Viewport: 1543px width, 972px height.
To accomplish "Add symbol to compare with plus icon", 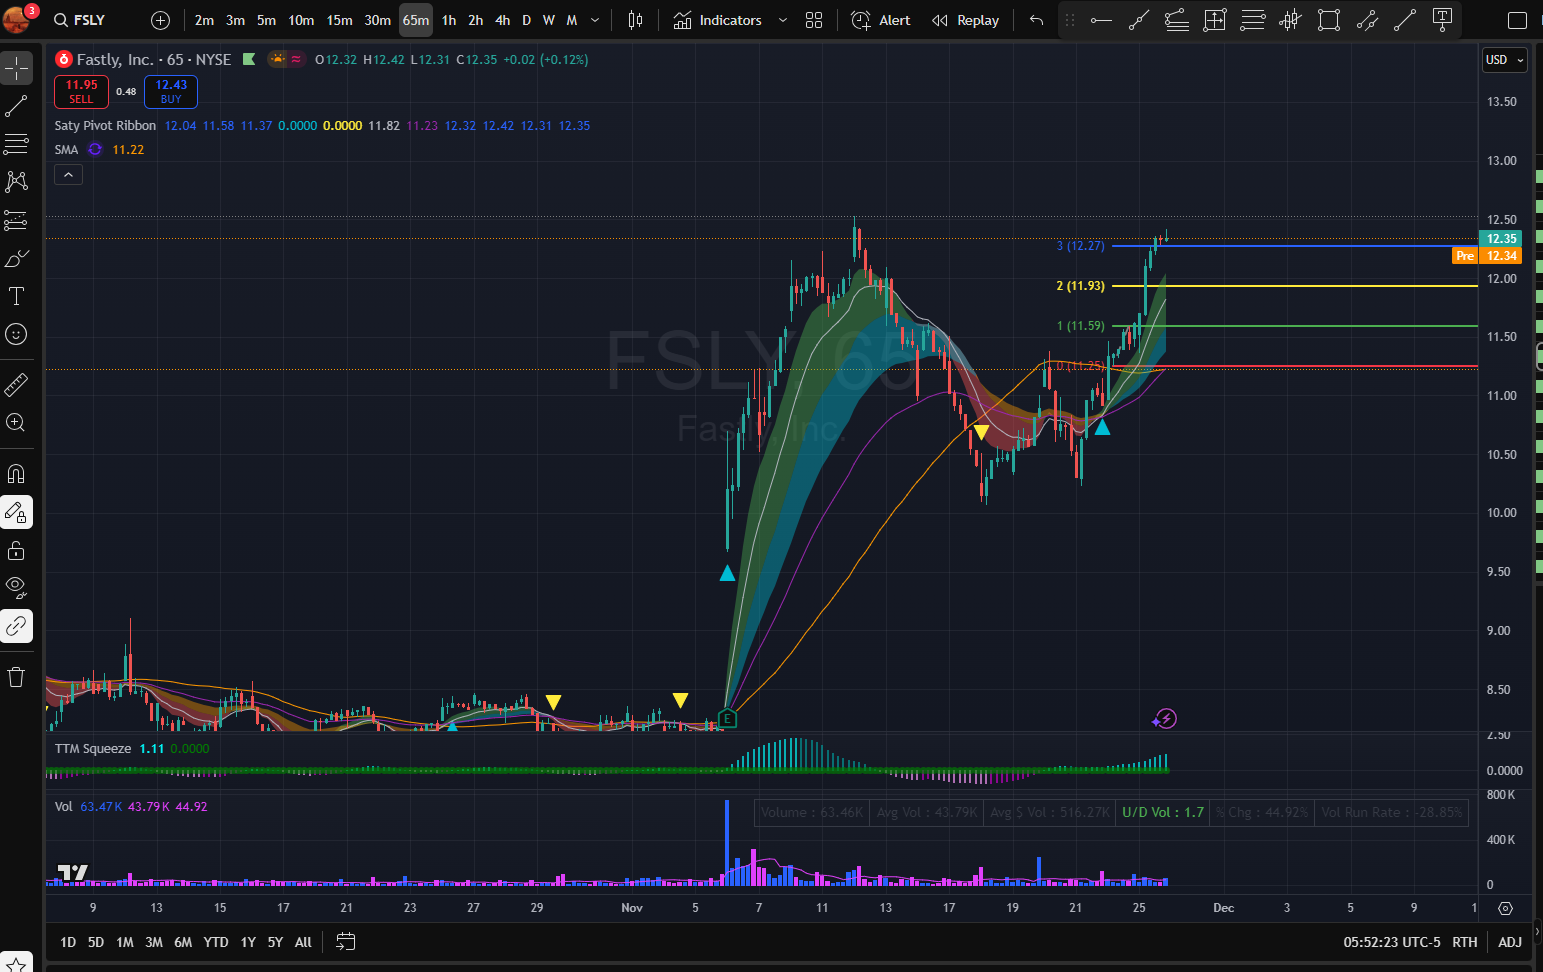I will click(x=161, y=20).
